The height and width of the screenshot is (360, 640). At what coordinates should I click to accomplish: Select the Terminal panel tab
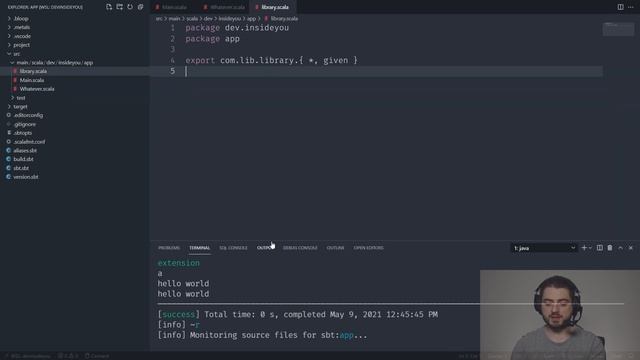tap(200, 248)
